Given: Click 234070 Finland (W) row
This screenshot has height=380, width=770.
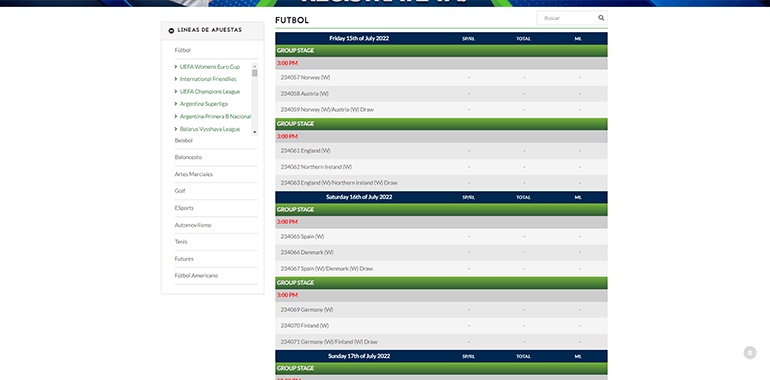Looking at the screenshot, I should [441, 326].
